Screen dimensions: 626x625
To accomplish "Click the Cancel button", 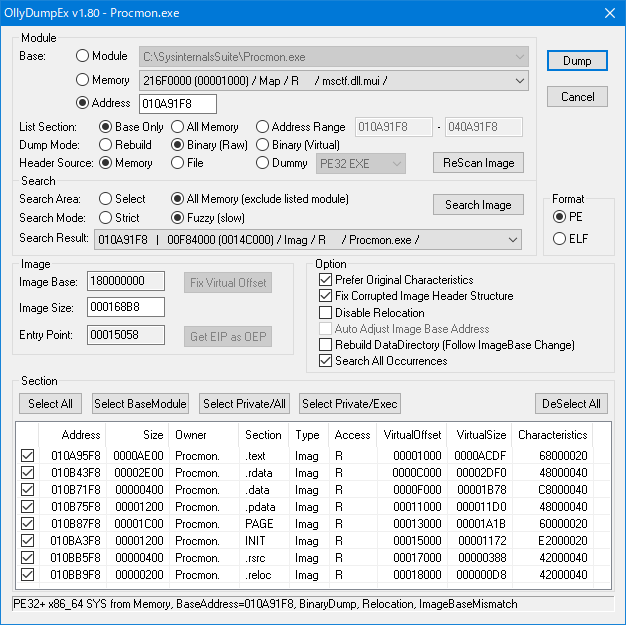I will (577, 97).
